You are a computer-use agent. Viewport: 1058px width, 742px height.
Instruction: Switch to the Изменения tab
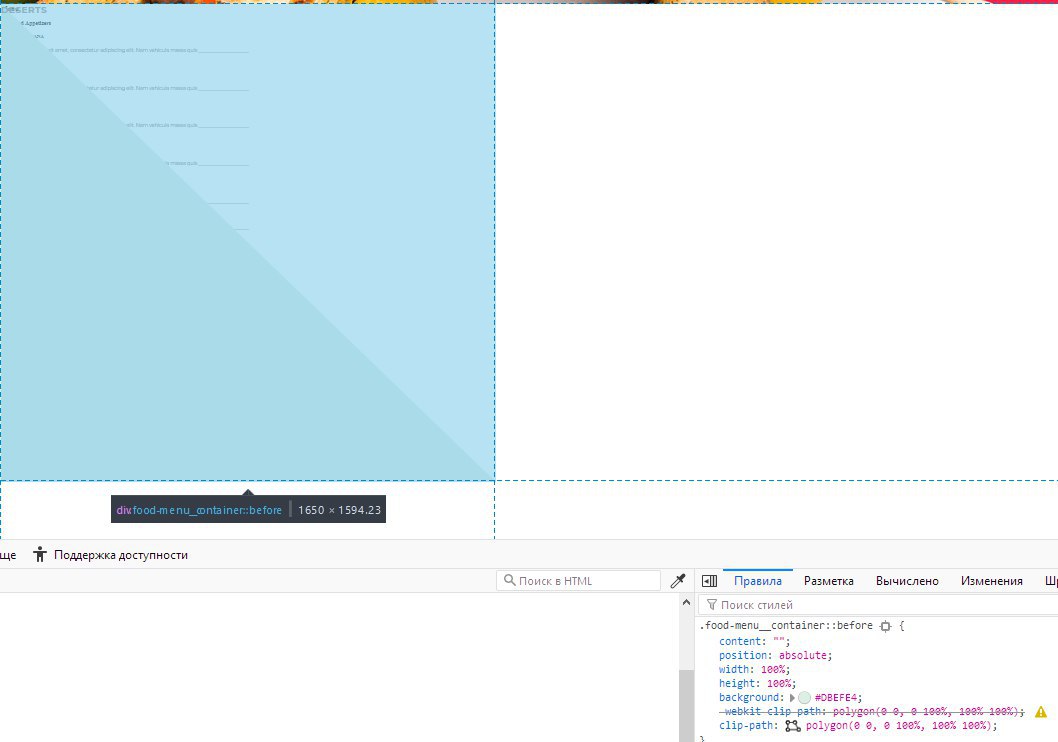[x=991, y=581]
